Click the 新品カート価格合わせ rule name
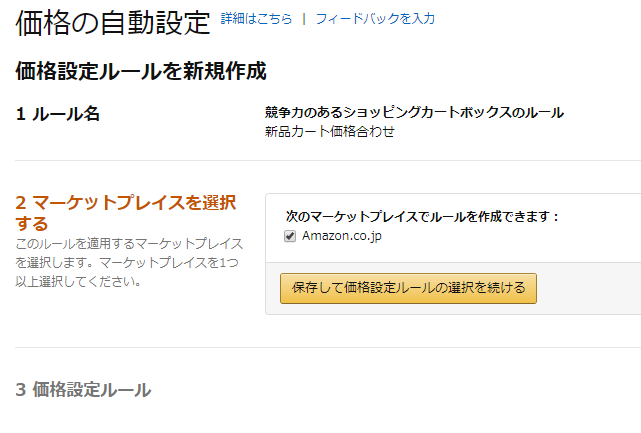Viewport: 641px width, 433px height. (x=330, y=131)
